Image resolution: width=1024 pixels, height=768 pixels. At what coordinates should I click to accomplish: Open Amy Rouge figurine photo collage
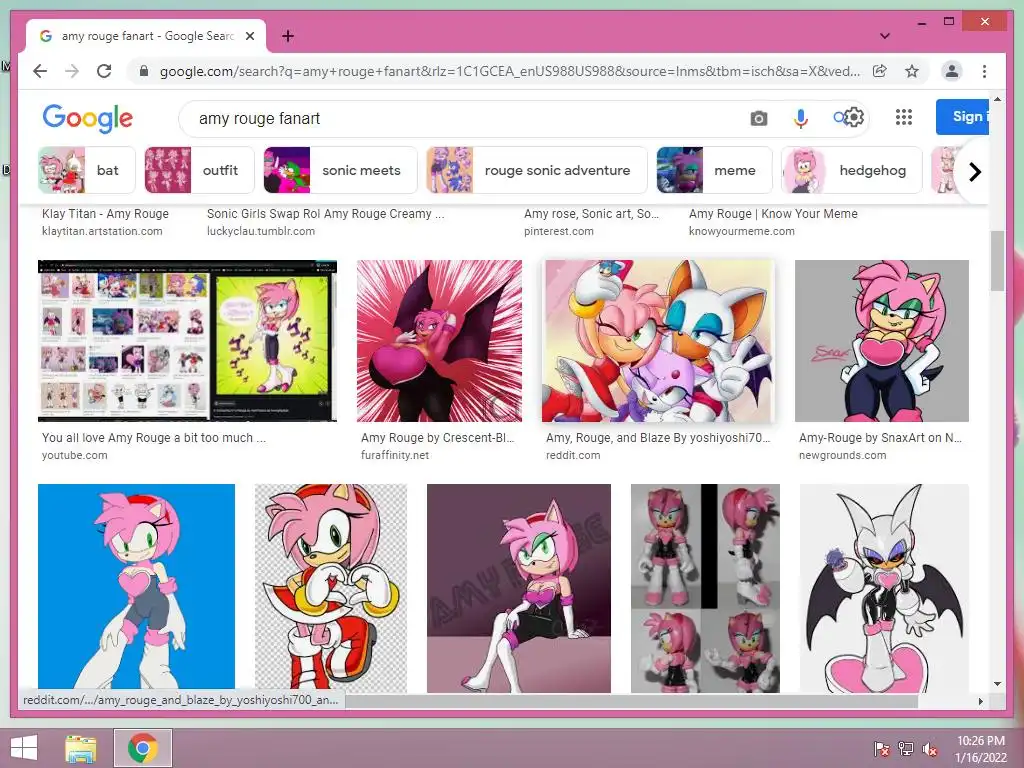[705, 588]
